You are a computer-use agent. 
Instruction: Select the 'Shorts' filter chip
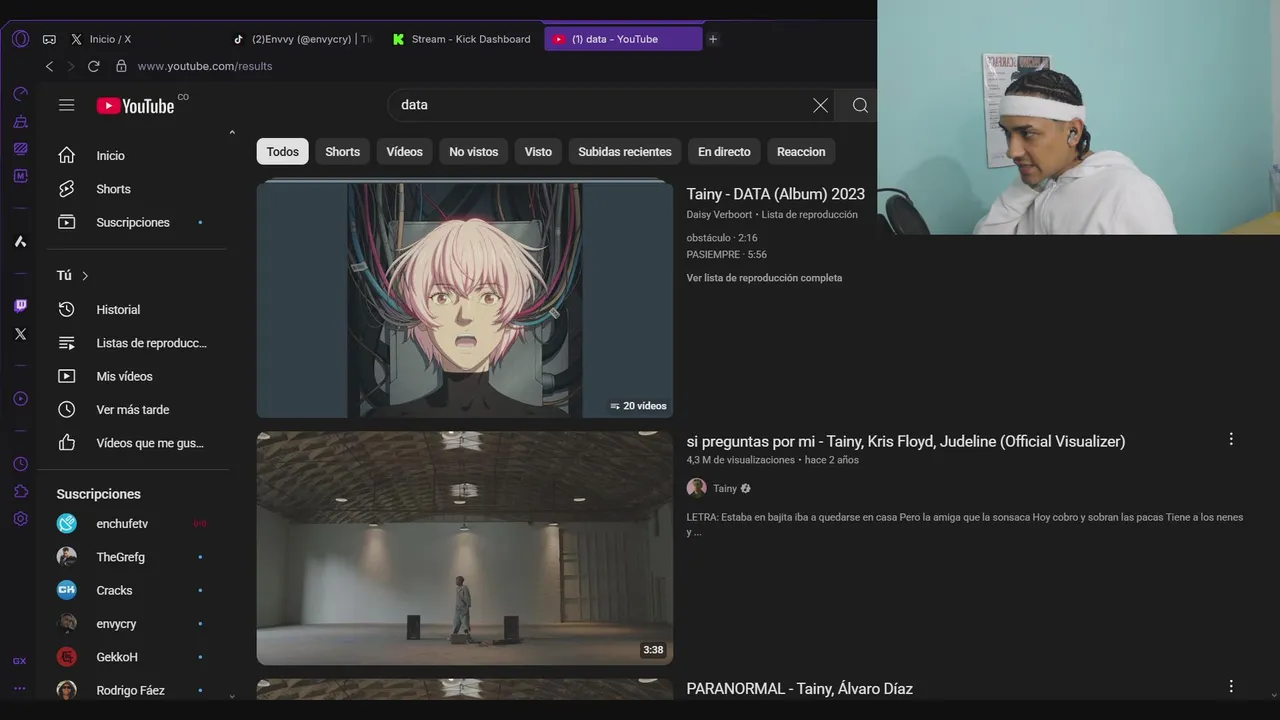click(342, 152)
